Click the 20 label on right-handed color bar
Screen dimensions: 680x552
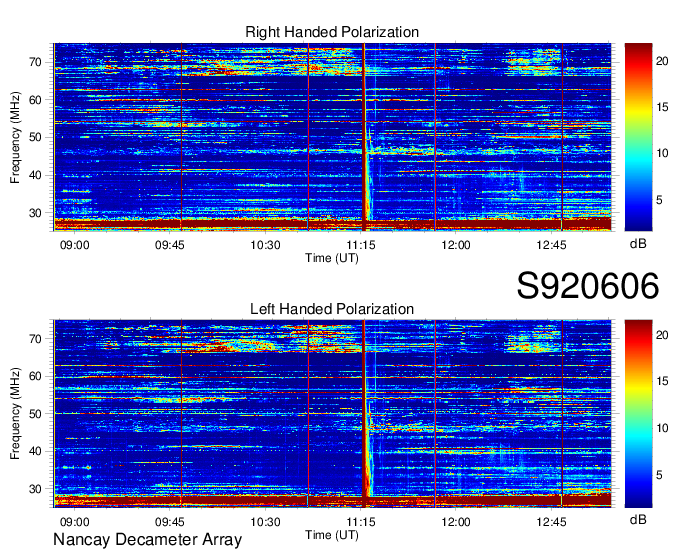[x=662, y=61]
